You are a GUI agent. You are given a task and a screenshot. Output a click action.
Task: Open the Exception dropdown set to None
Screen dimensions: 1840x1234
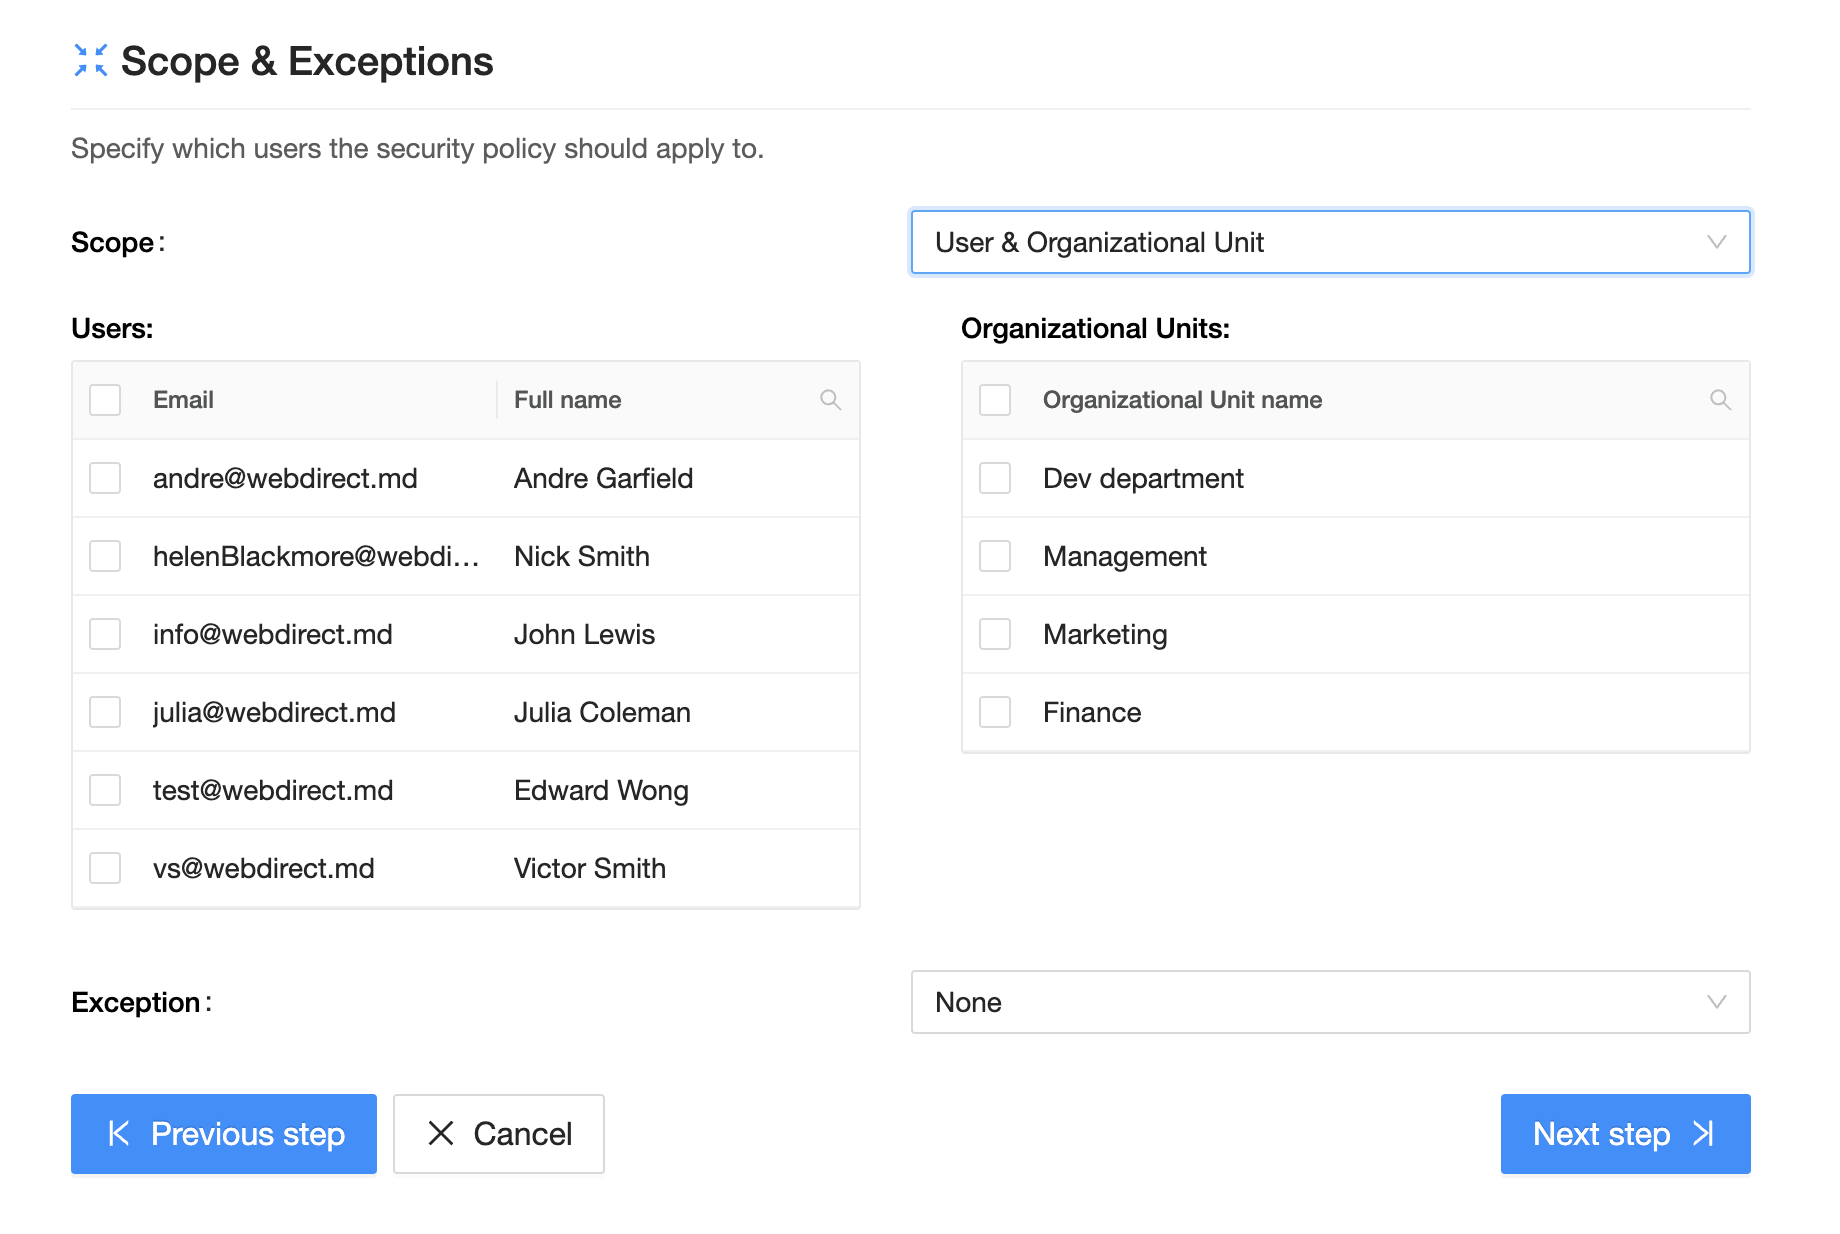(x=1328, y=1002)
